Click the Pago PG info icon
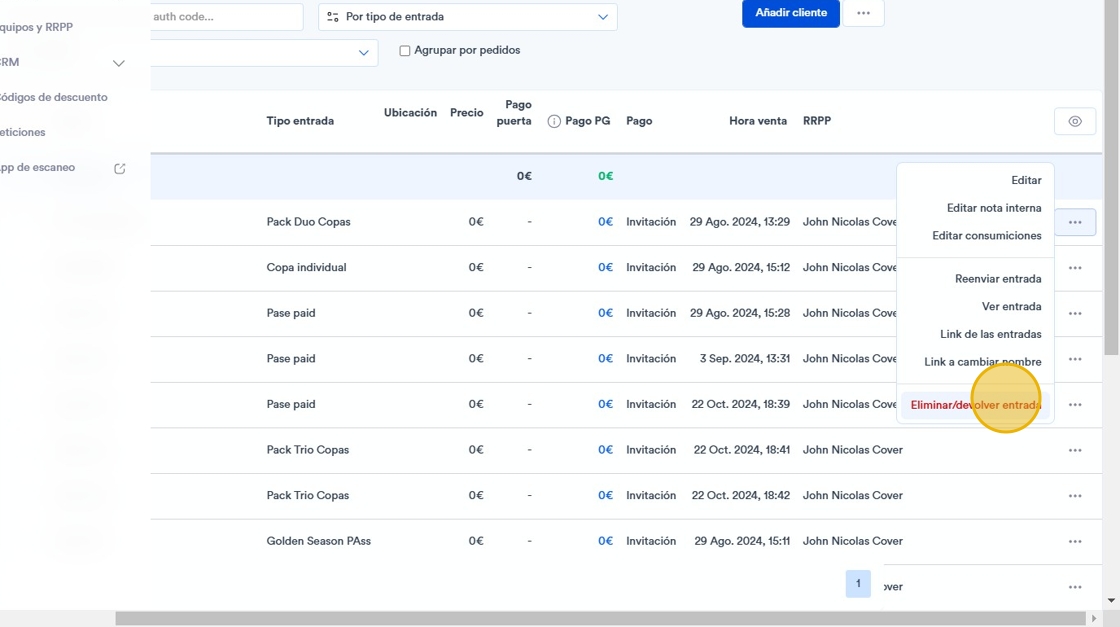The width and height of the screenshot is (1120, 627). click(x=554, y=121)
